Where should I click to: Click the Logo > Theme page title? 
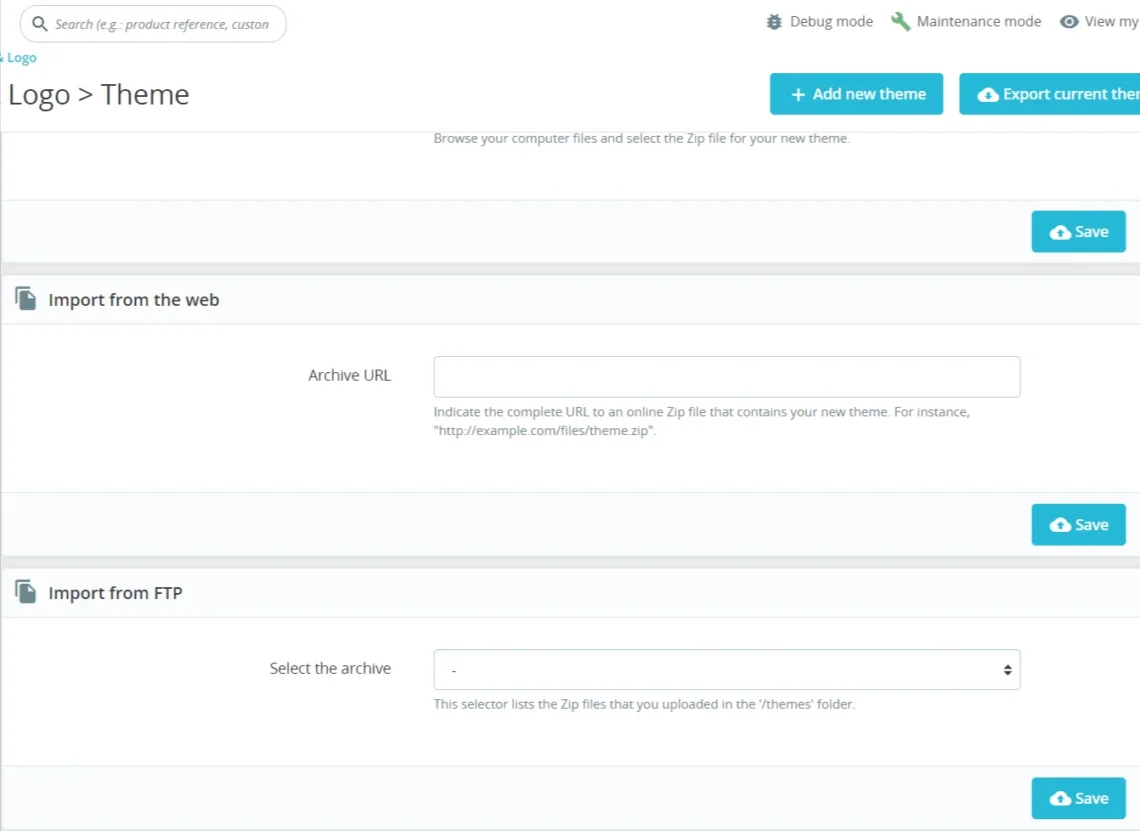(x=99, y=95)
